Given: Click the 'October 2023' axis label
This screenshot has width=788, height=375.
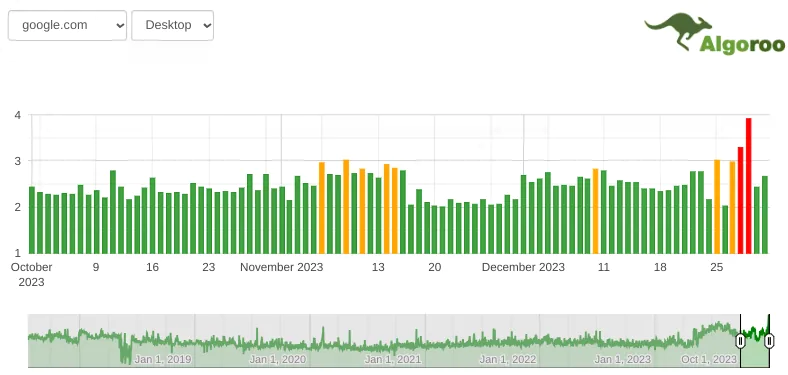Looking at the screenshot, I should pos(32,274).
